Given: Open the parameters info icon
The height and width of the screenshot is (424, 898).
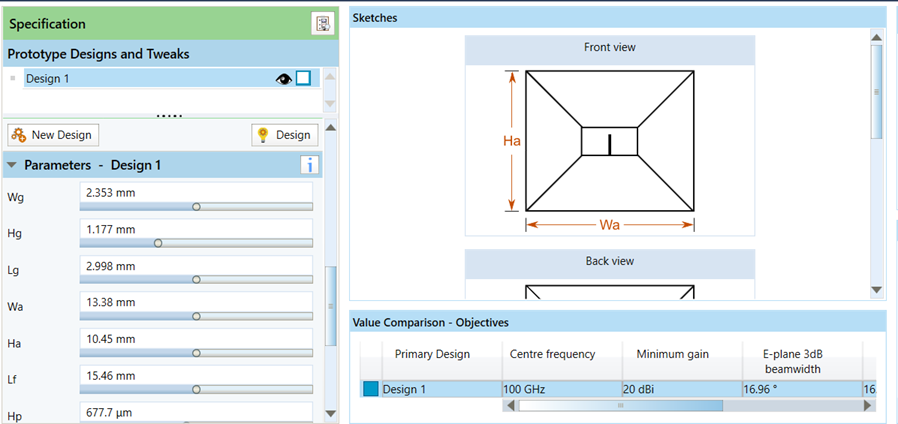Looking at the screenshot, I should pos(309,166).
